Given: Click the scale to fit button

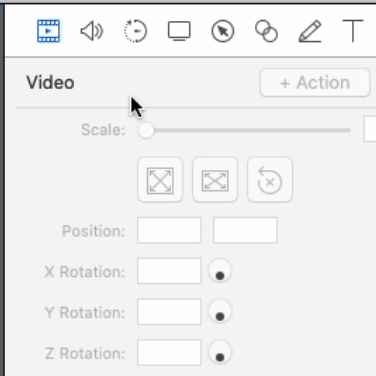Looking at the screenshot, I should [160, 180].
